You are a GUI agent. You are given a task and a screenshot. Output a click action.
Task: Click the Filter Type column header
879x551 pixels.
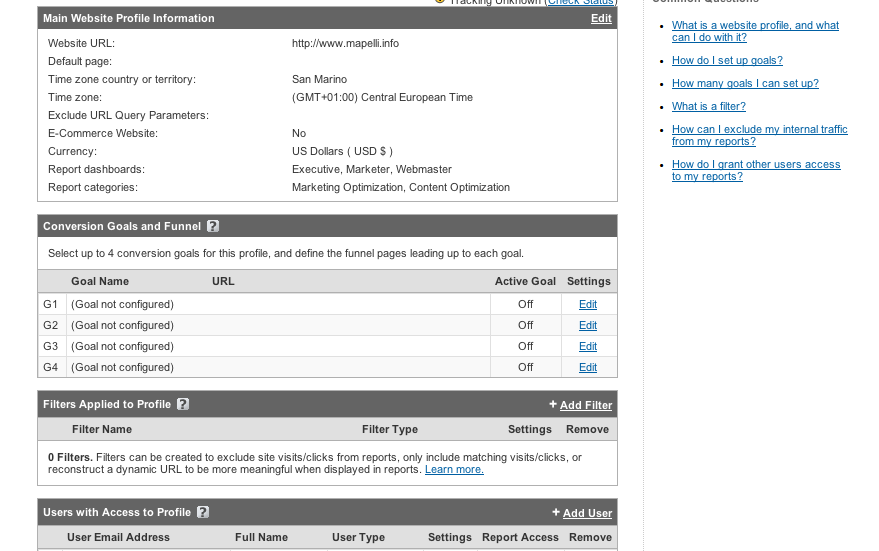[390, 429]
